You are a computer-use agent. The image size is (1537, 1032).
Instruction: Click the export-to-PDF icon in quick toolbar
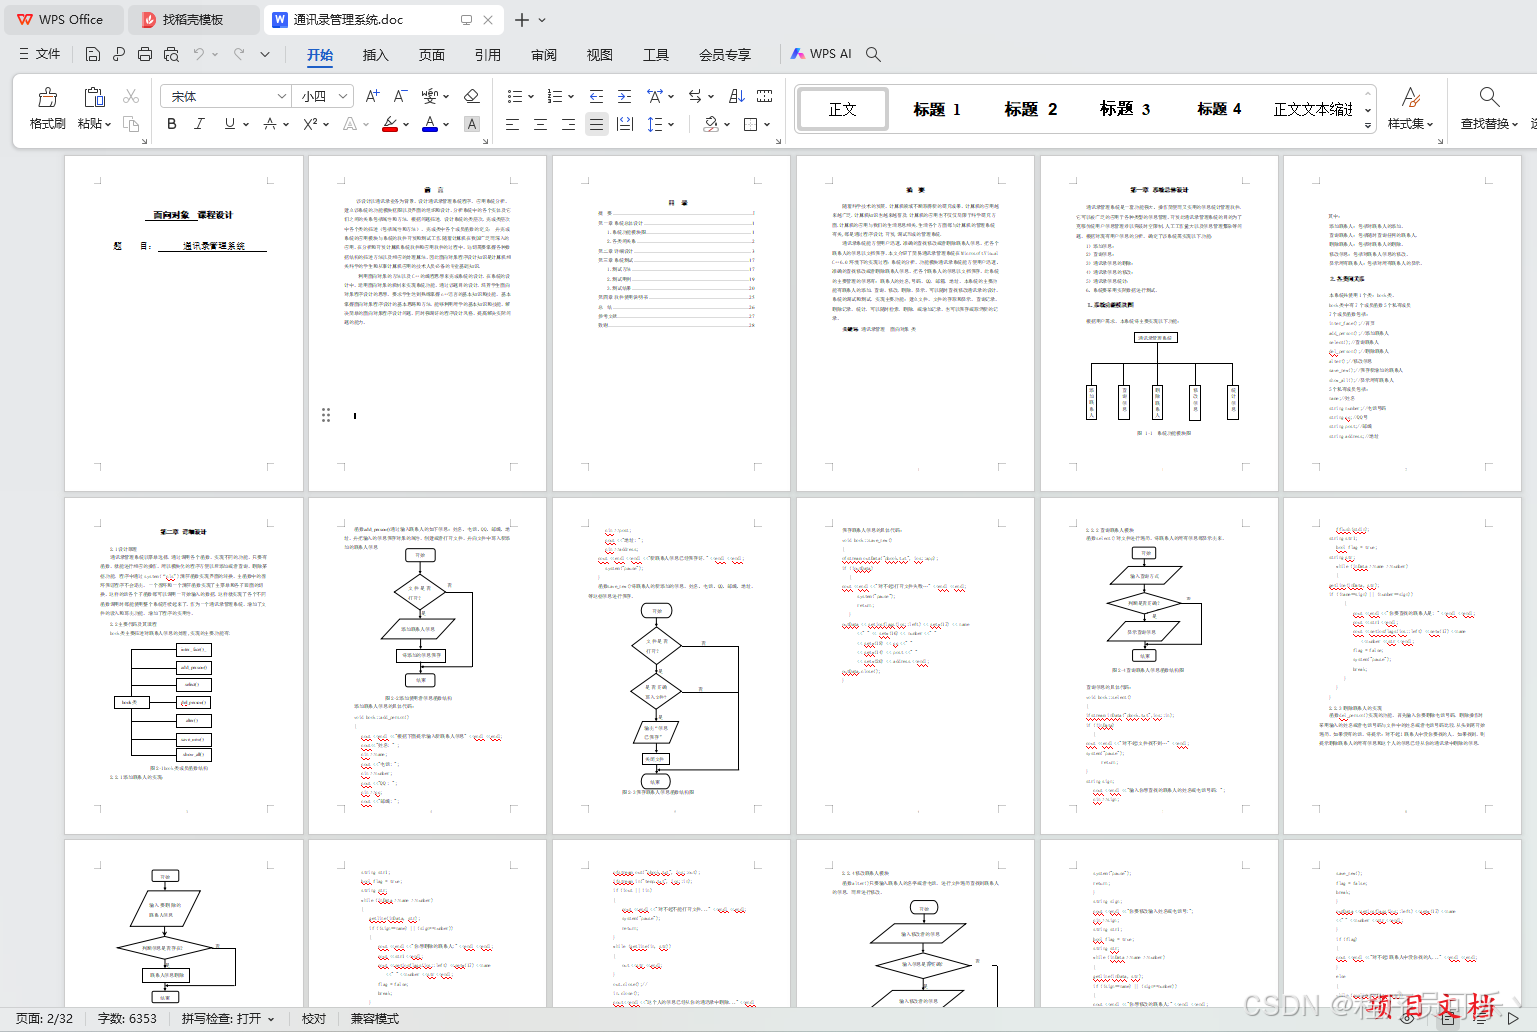click(x=119, y=54)
